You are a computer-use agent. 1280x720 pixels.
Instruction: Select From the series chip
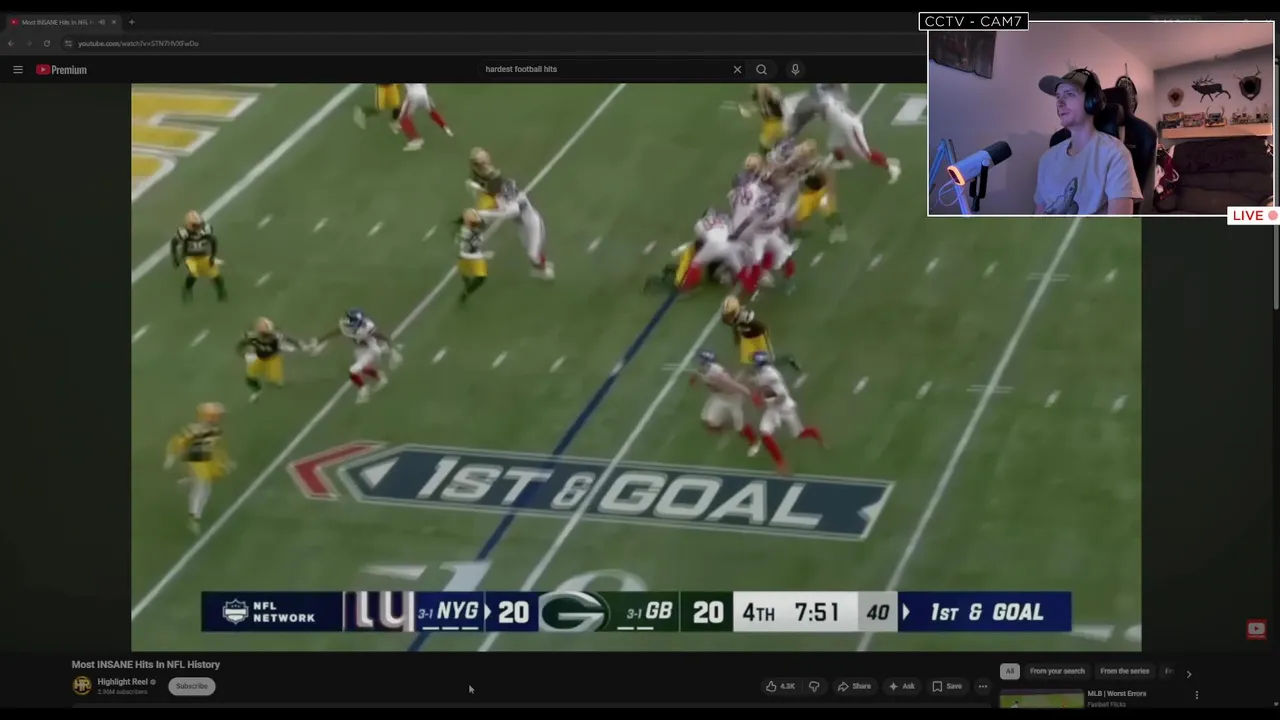(1125, 671)
